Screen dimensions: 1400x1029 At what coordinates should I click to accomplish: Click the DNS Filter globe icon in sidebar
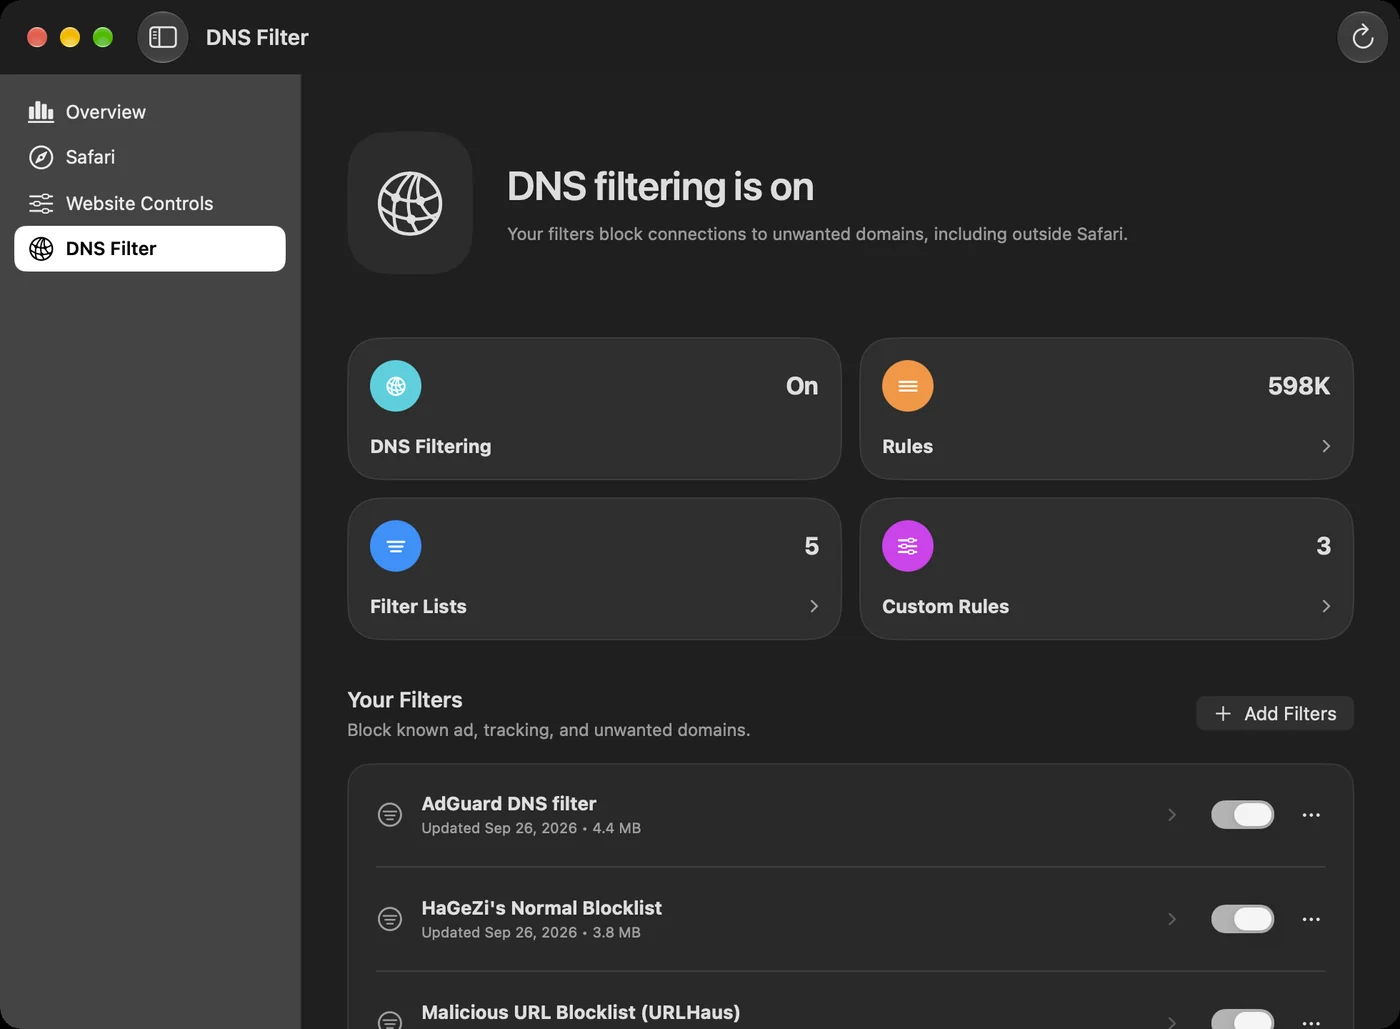click(x=41, y=249)
